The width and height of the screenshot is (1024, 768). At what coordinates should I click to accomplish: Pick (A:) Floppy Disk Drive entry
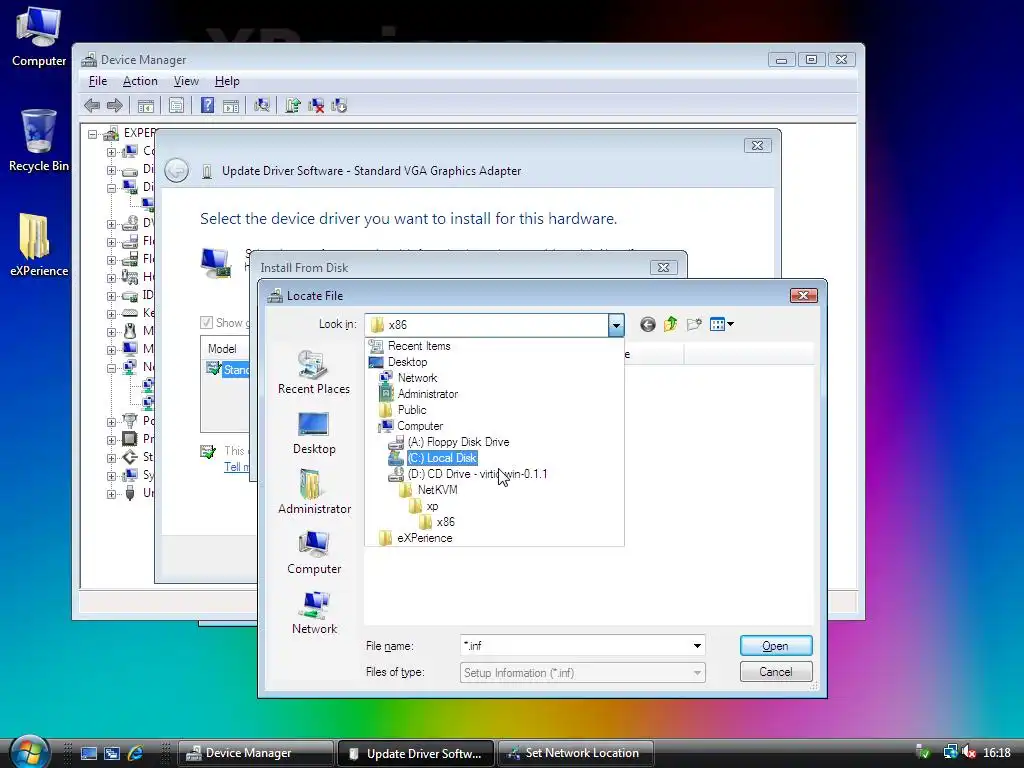[458, 442]
